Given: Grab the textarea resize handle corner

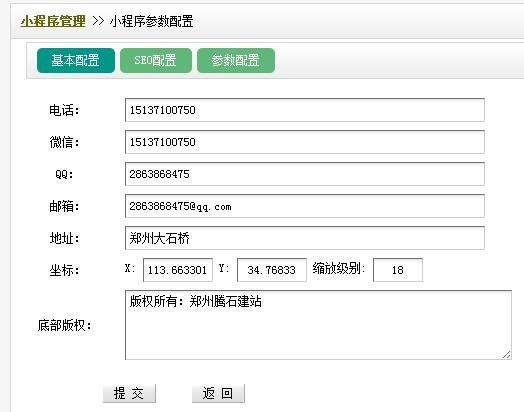Looking at the screenshot, I should (507, 355).
